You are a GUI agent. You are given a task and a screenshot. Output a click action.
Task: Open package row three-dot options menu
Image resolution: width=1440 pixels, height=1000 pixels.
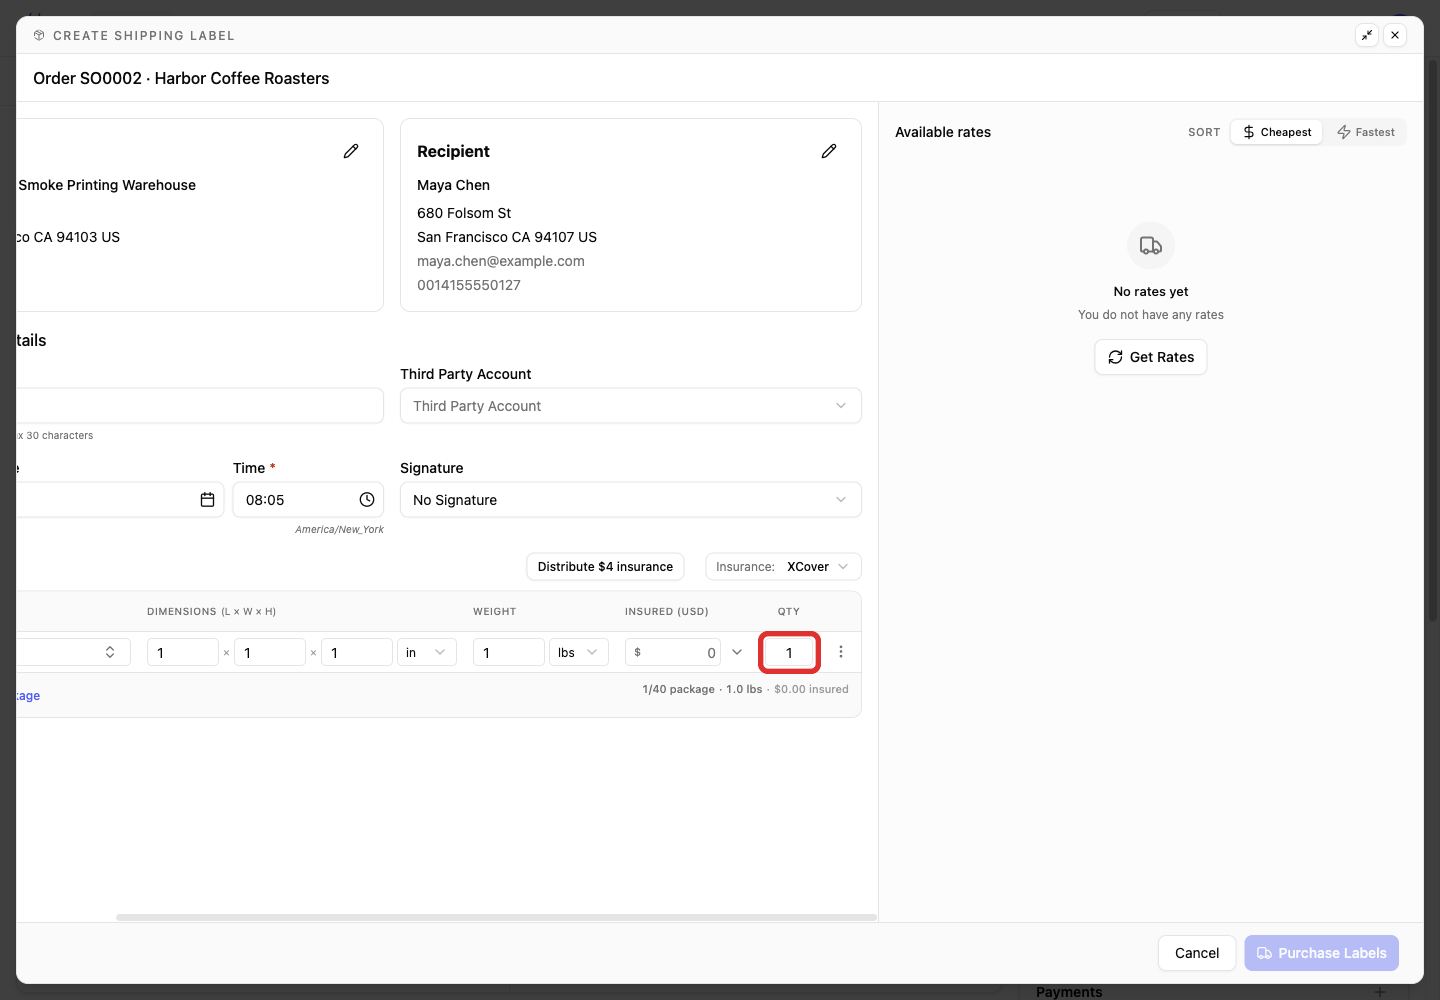coord(841,652)
